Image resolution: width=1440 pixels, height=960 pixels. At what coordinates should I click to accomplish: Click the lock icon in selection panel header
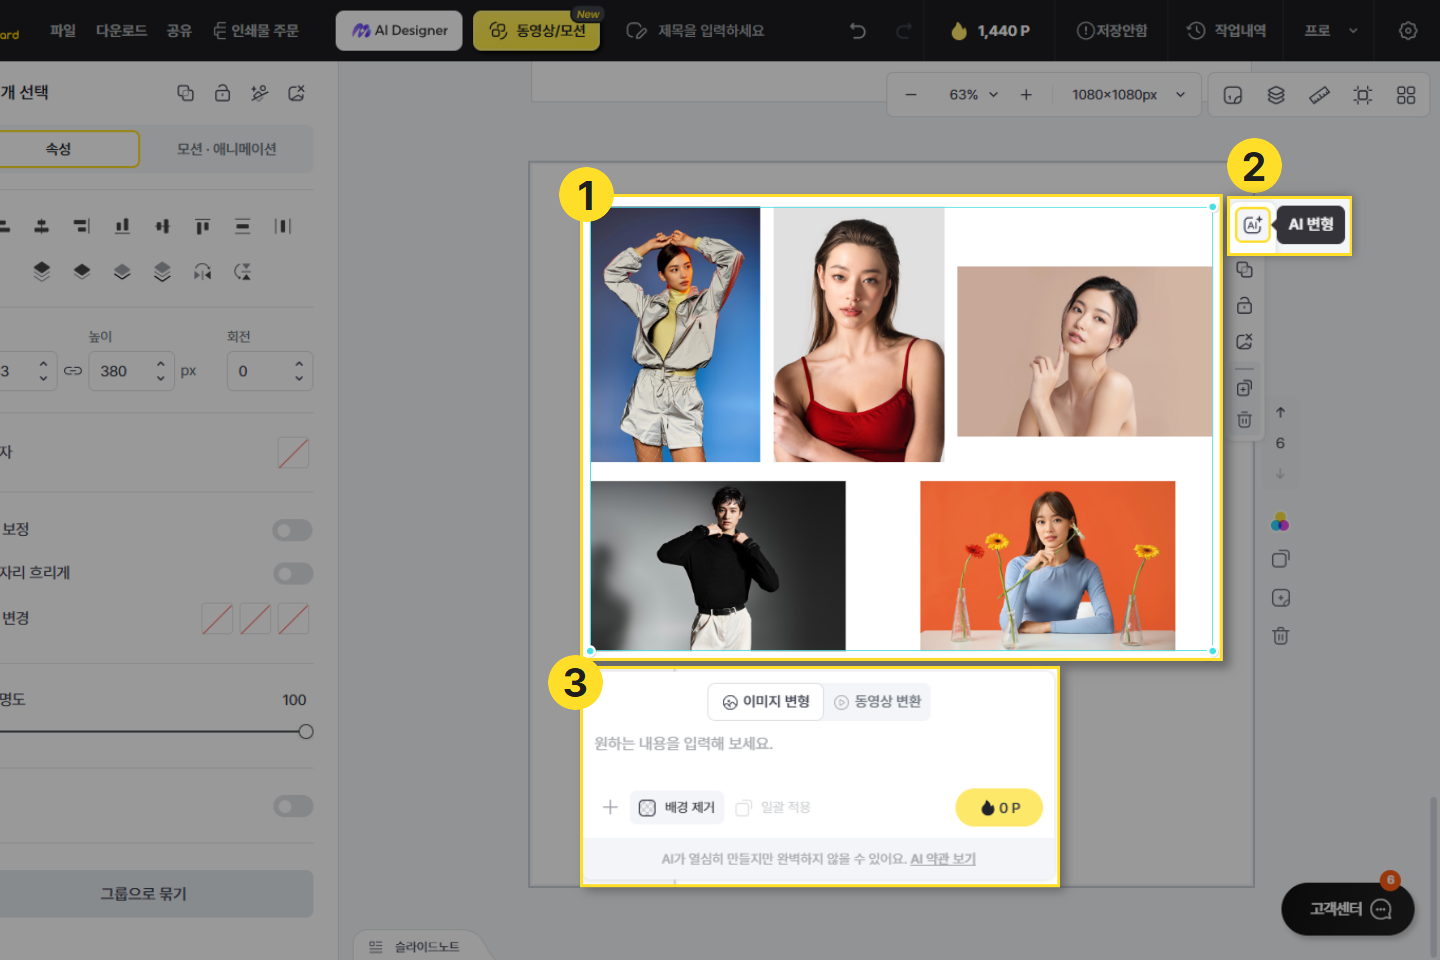pyautogui.click(x=222, y=93)
